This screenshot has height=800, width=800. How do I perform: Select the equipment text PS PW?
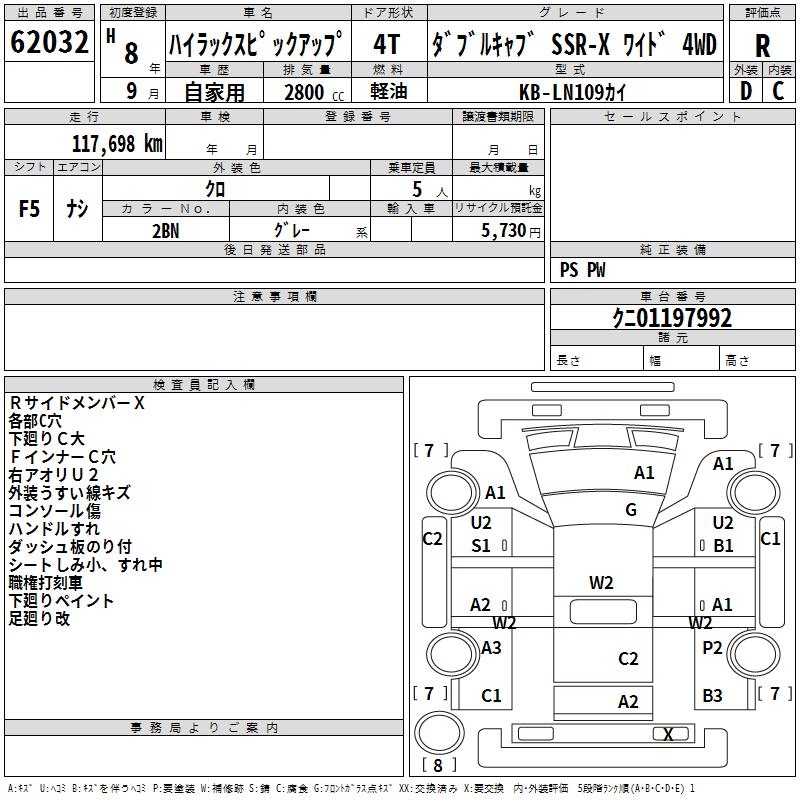coord(583,270)
